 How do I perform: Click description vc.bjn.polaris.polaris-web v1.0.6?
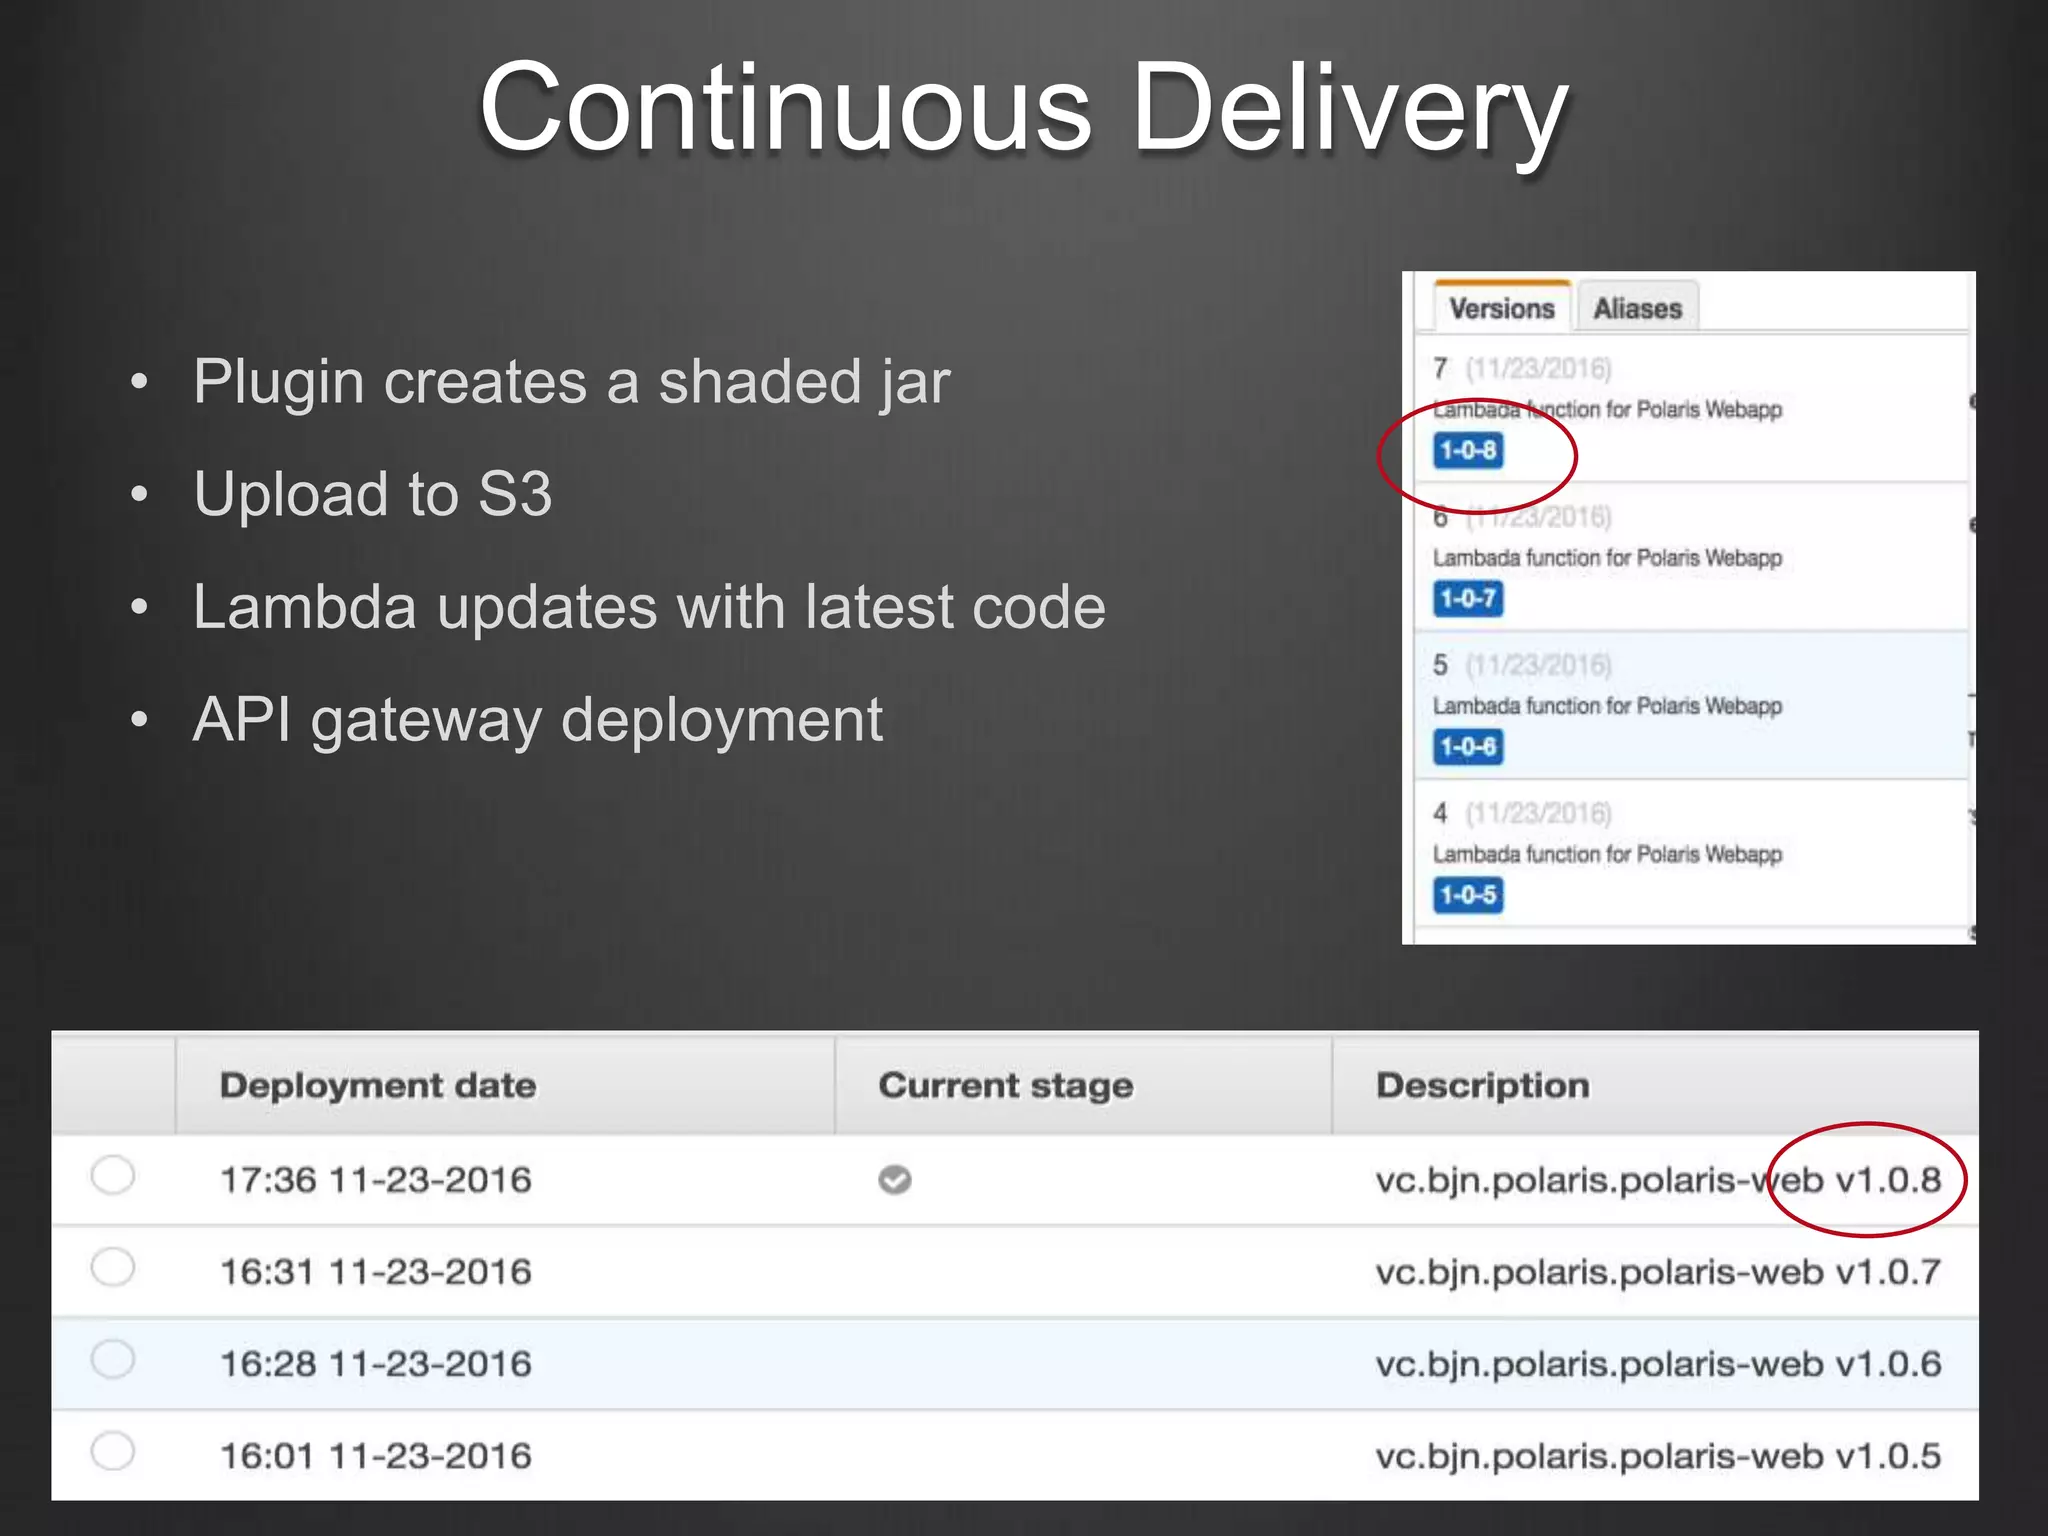(1658, 1365)
